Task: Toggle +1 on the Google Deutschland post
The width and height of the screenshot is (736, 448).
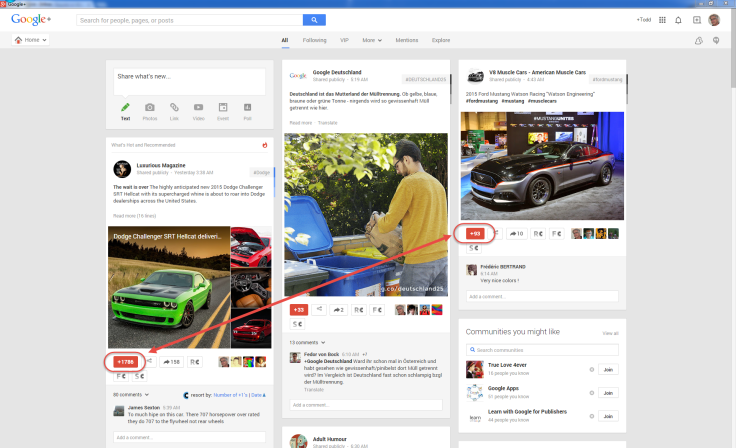Action: (x=298, y=310)
